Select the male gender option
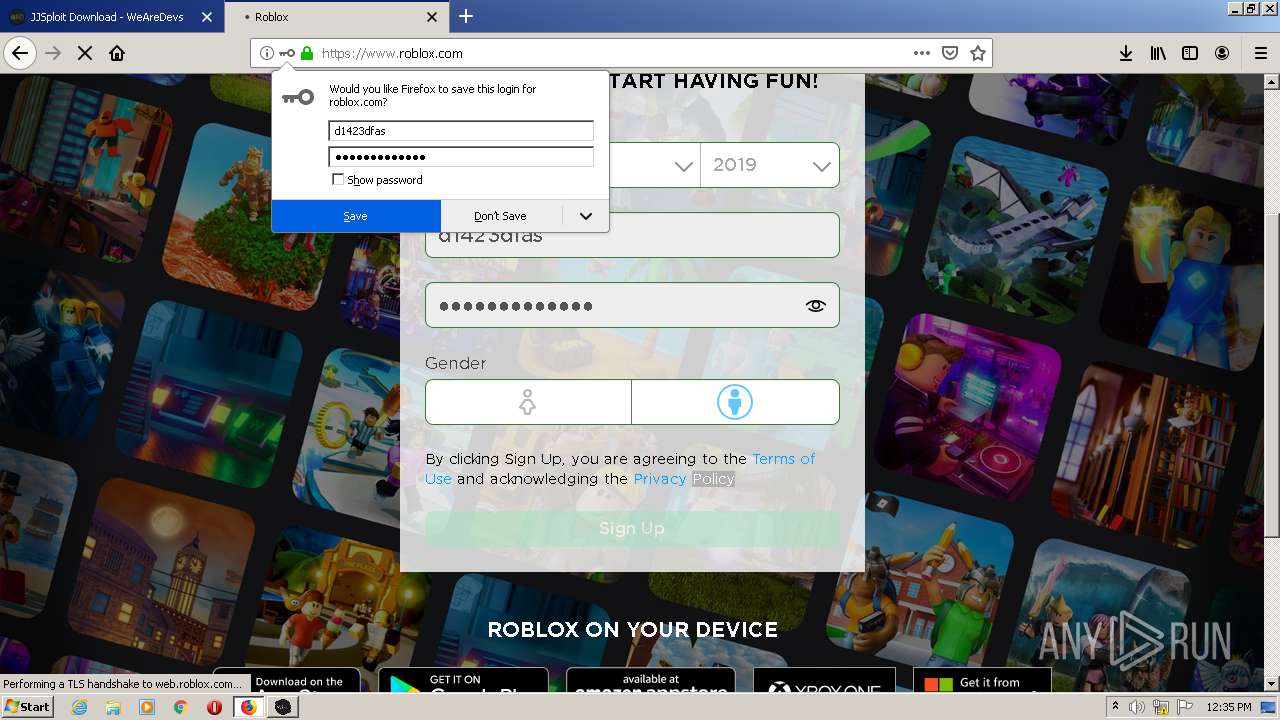Image resolution: width=1280 pixels, height=720 pixels. tap(735, 402)
